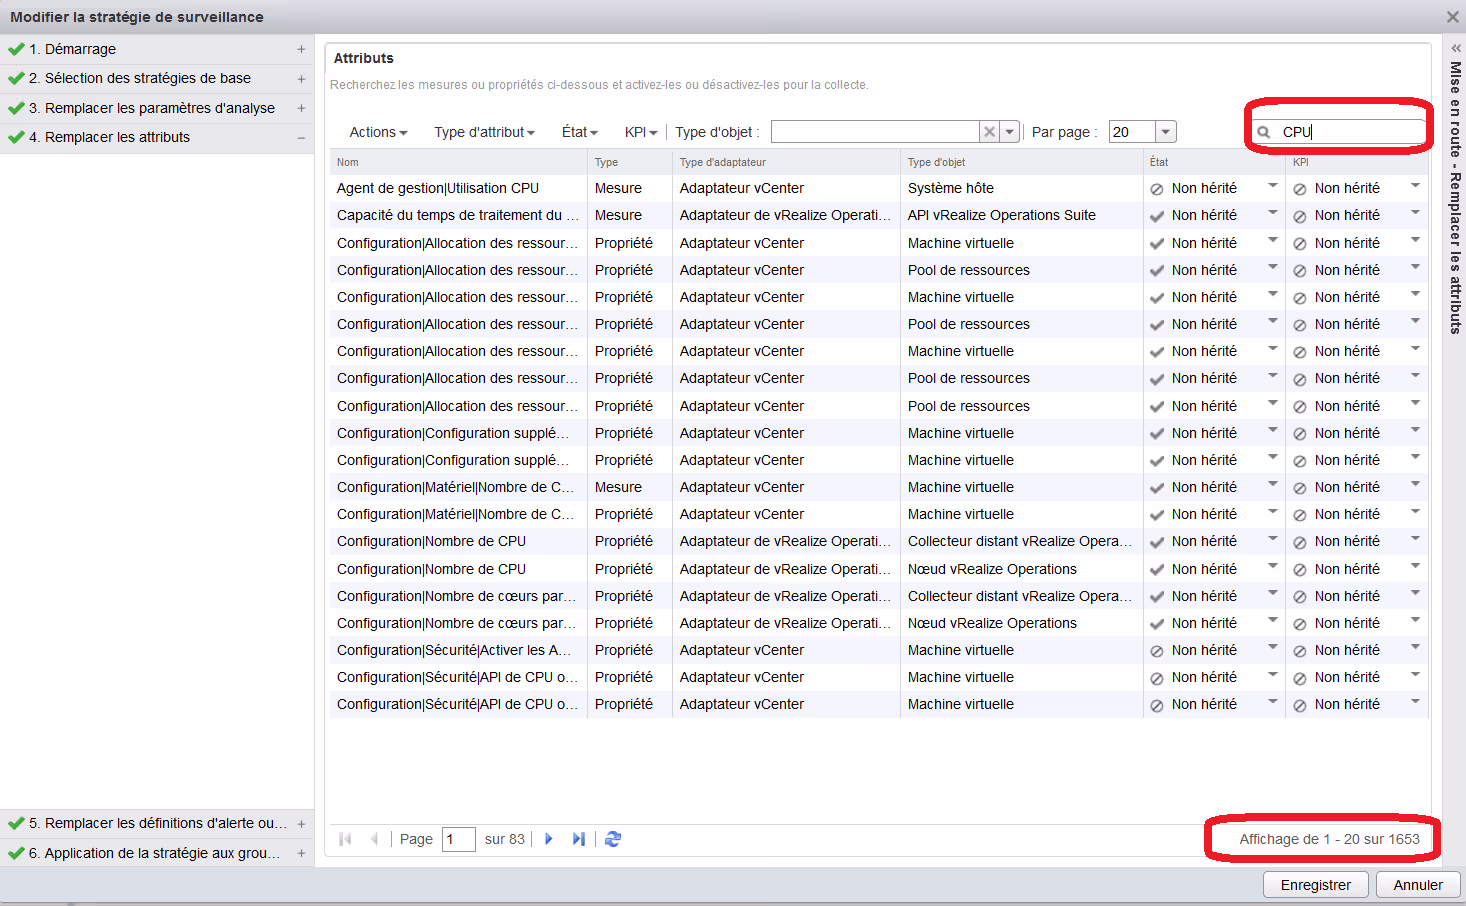The height and width of the screenshot is (906, 1466).
Task: Click the magnifier search icon
Action: (1264, 132)
